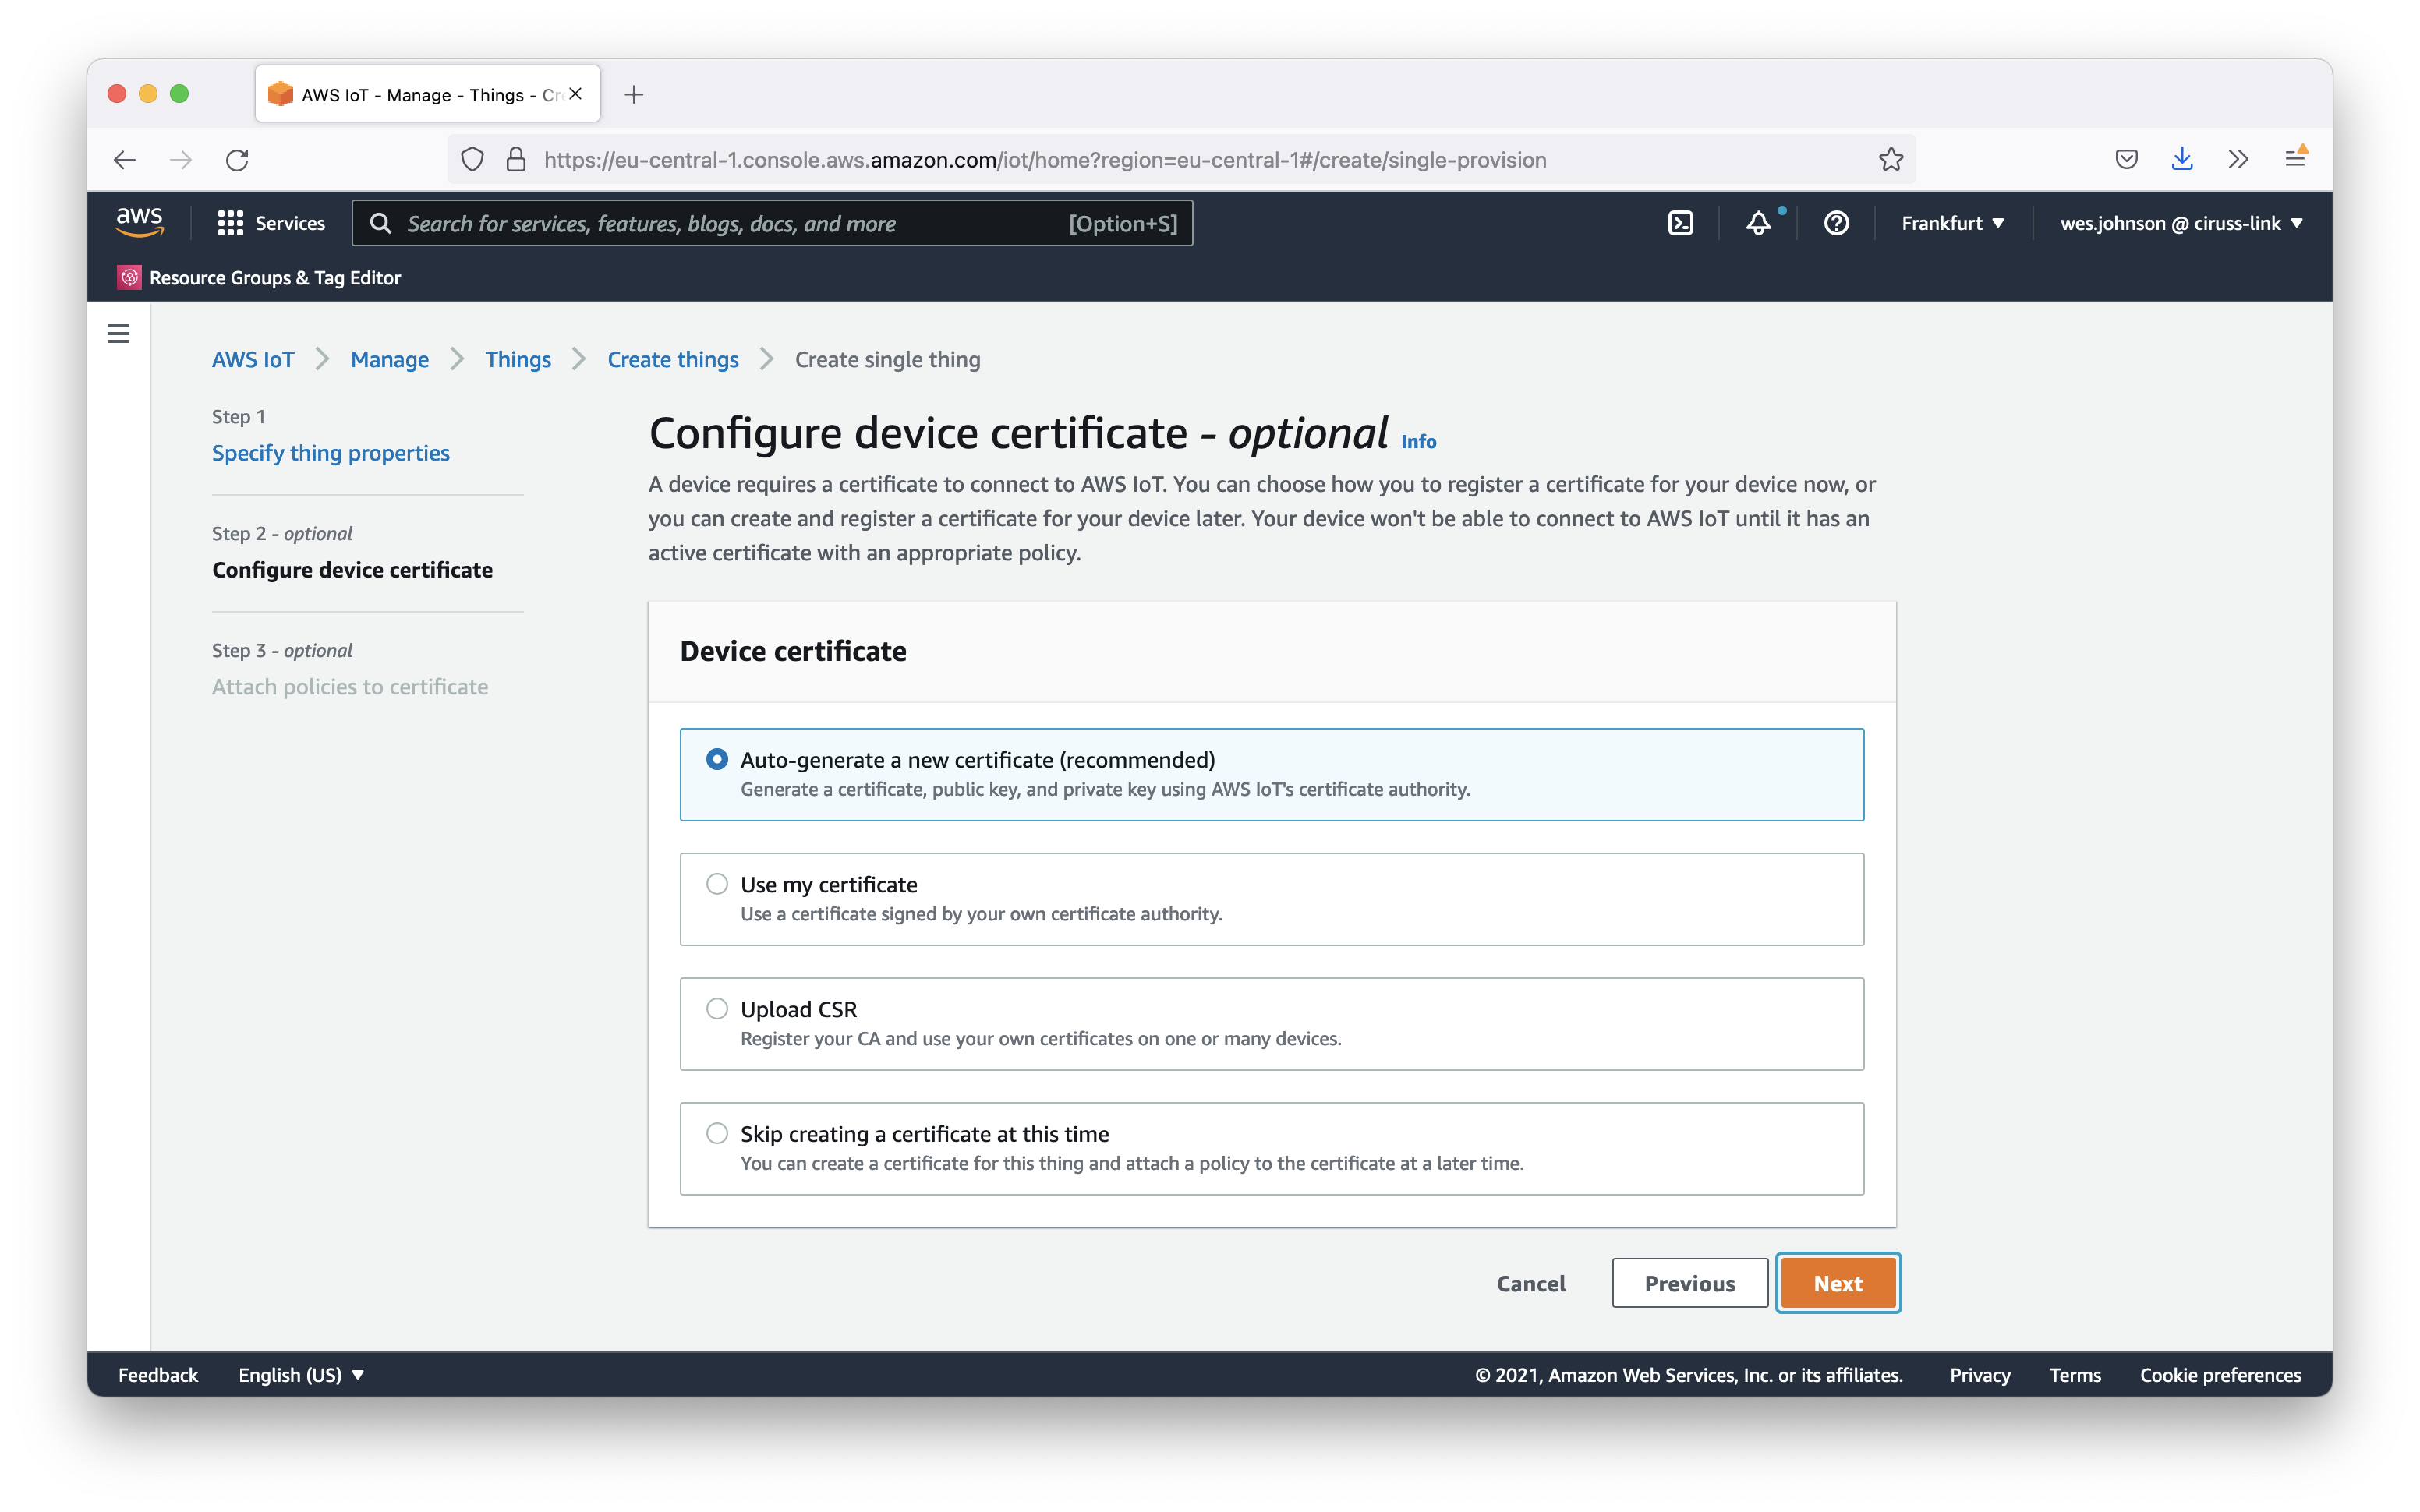The height and width of the screenshot is (1512, 2420).
Task: Click the Previous button
Action: pyautogui.click(x=1689, y=1283)
